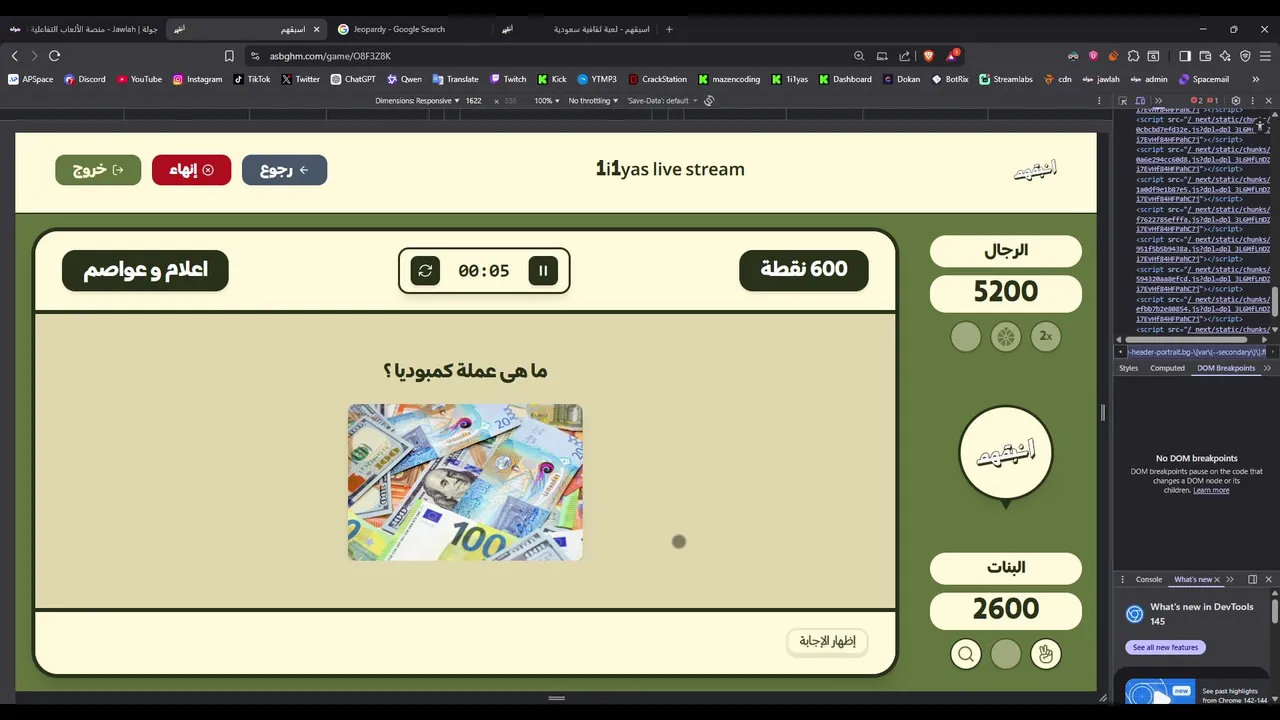Click the البنات team score 2600
Image resolution: width=1280 pixels, height=720 pixels.
tap(1006, 610)
